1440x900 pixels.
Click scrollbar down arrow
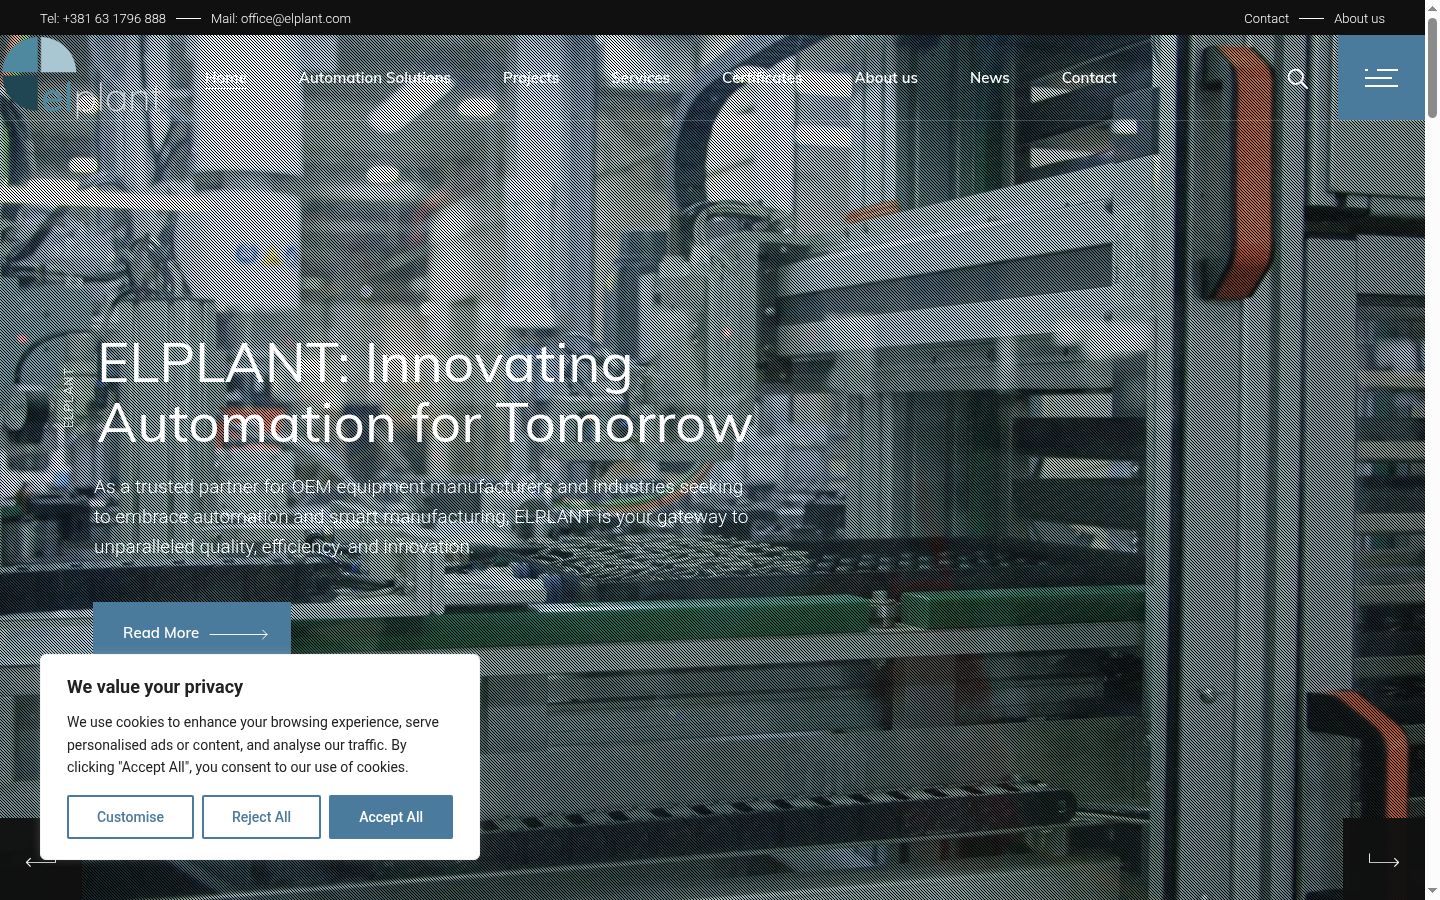(1432, 892)
